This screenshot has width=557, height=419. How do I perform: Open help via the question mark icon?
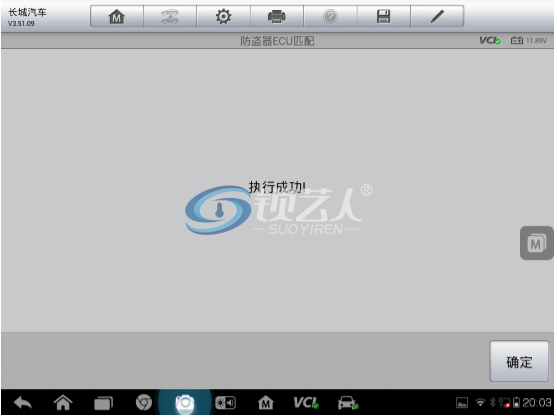(330, 16)
